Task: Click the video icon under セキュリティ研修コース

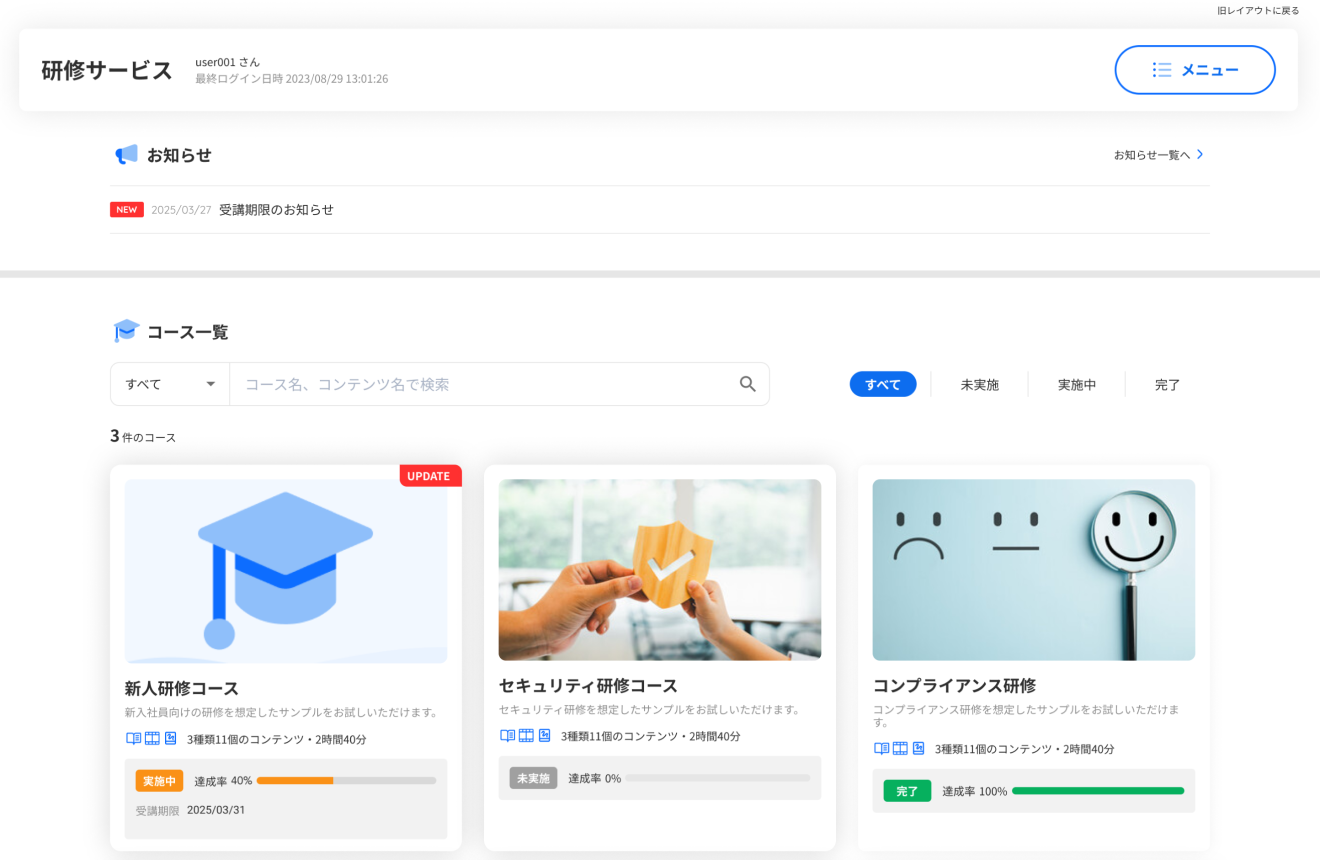Action: [526, 735]
